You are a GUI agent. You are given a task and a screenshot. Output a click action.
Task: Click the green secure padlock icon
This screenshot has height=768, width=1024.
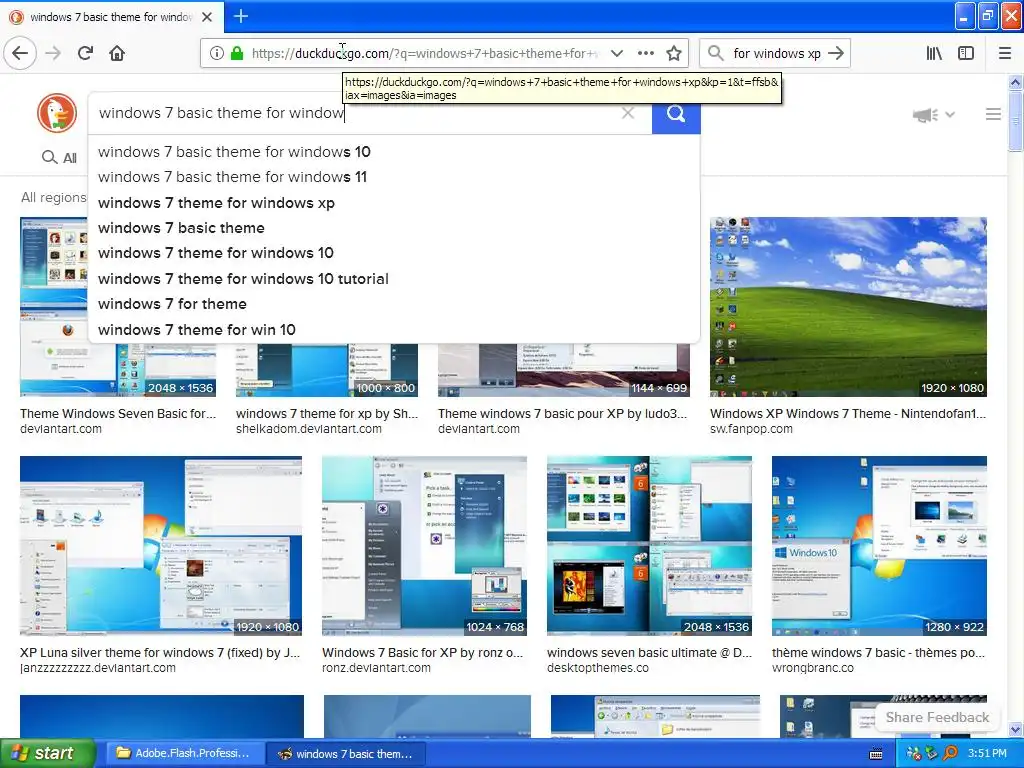[x=236, y=54]
